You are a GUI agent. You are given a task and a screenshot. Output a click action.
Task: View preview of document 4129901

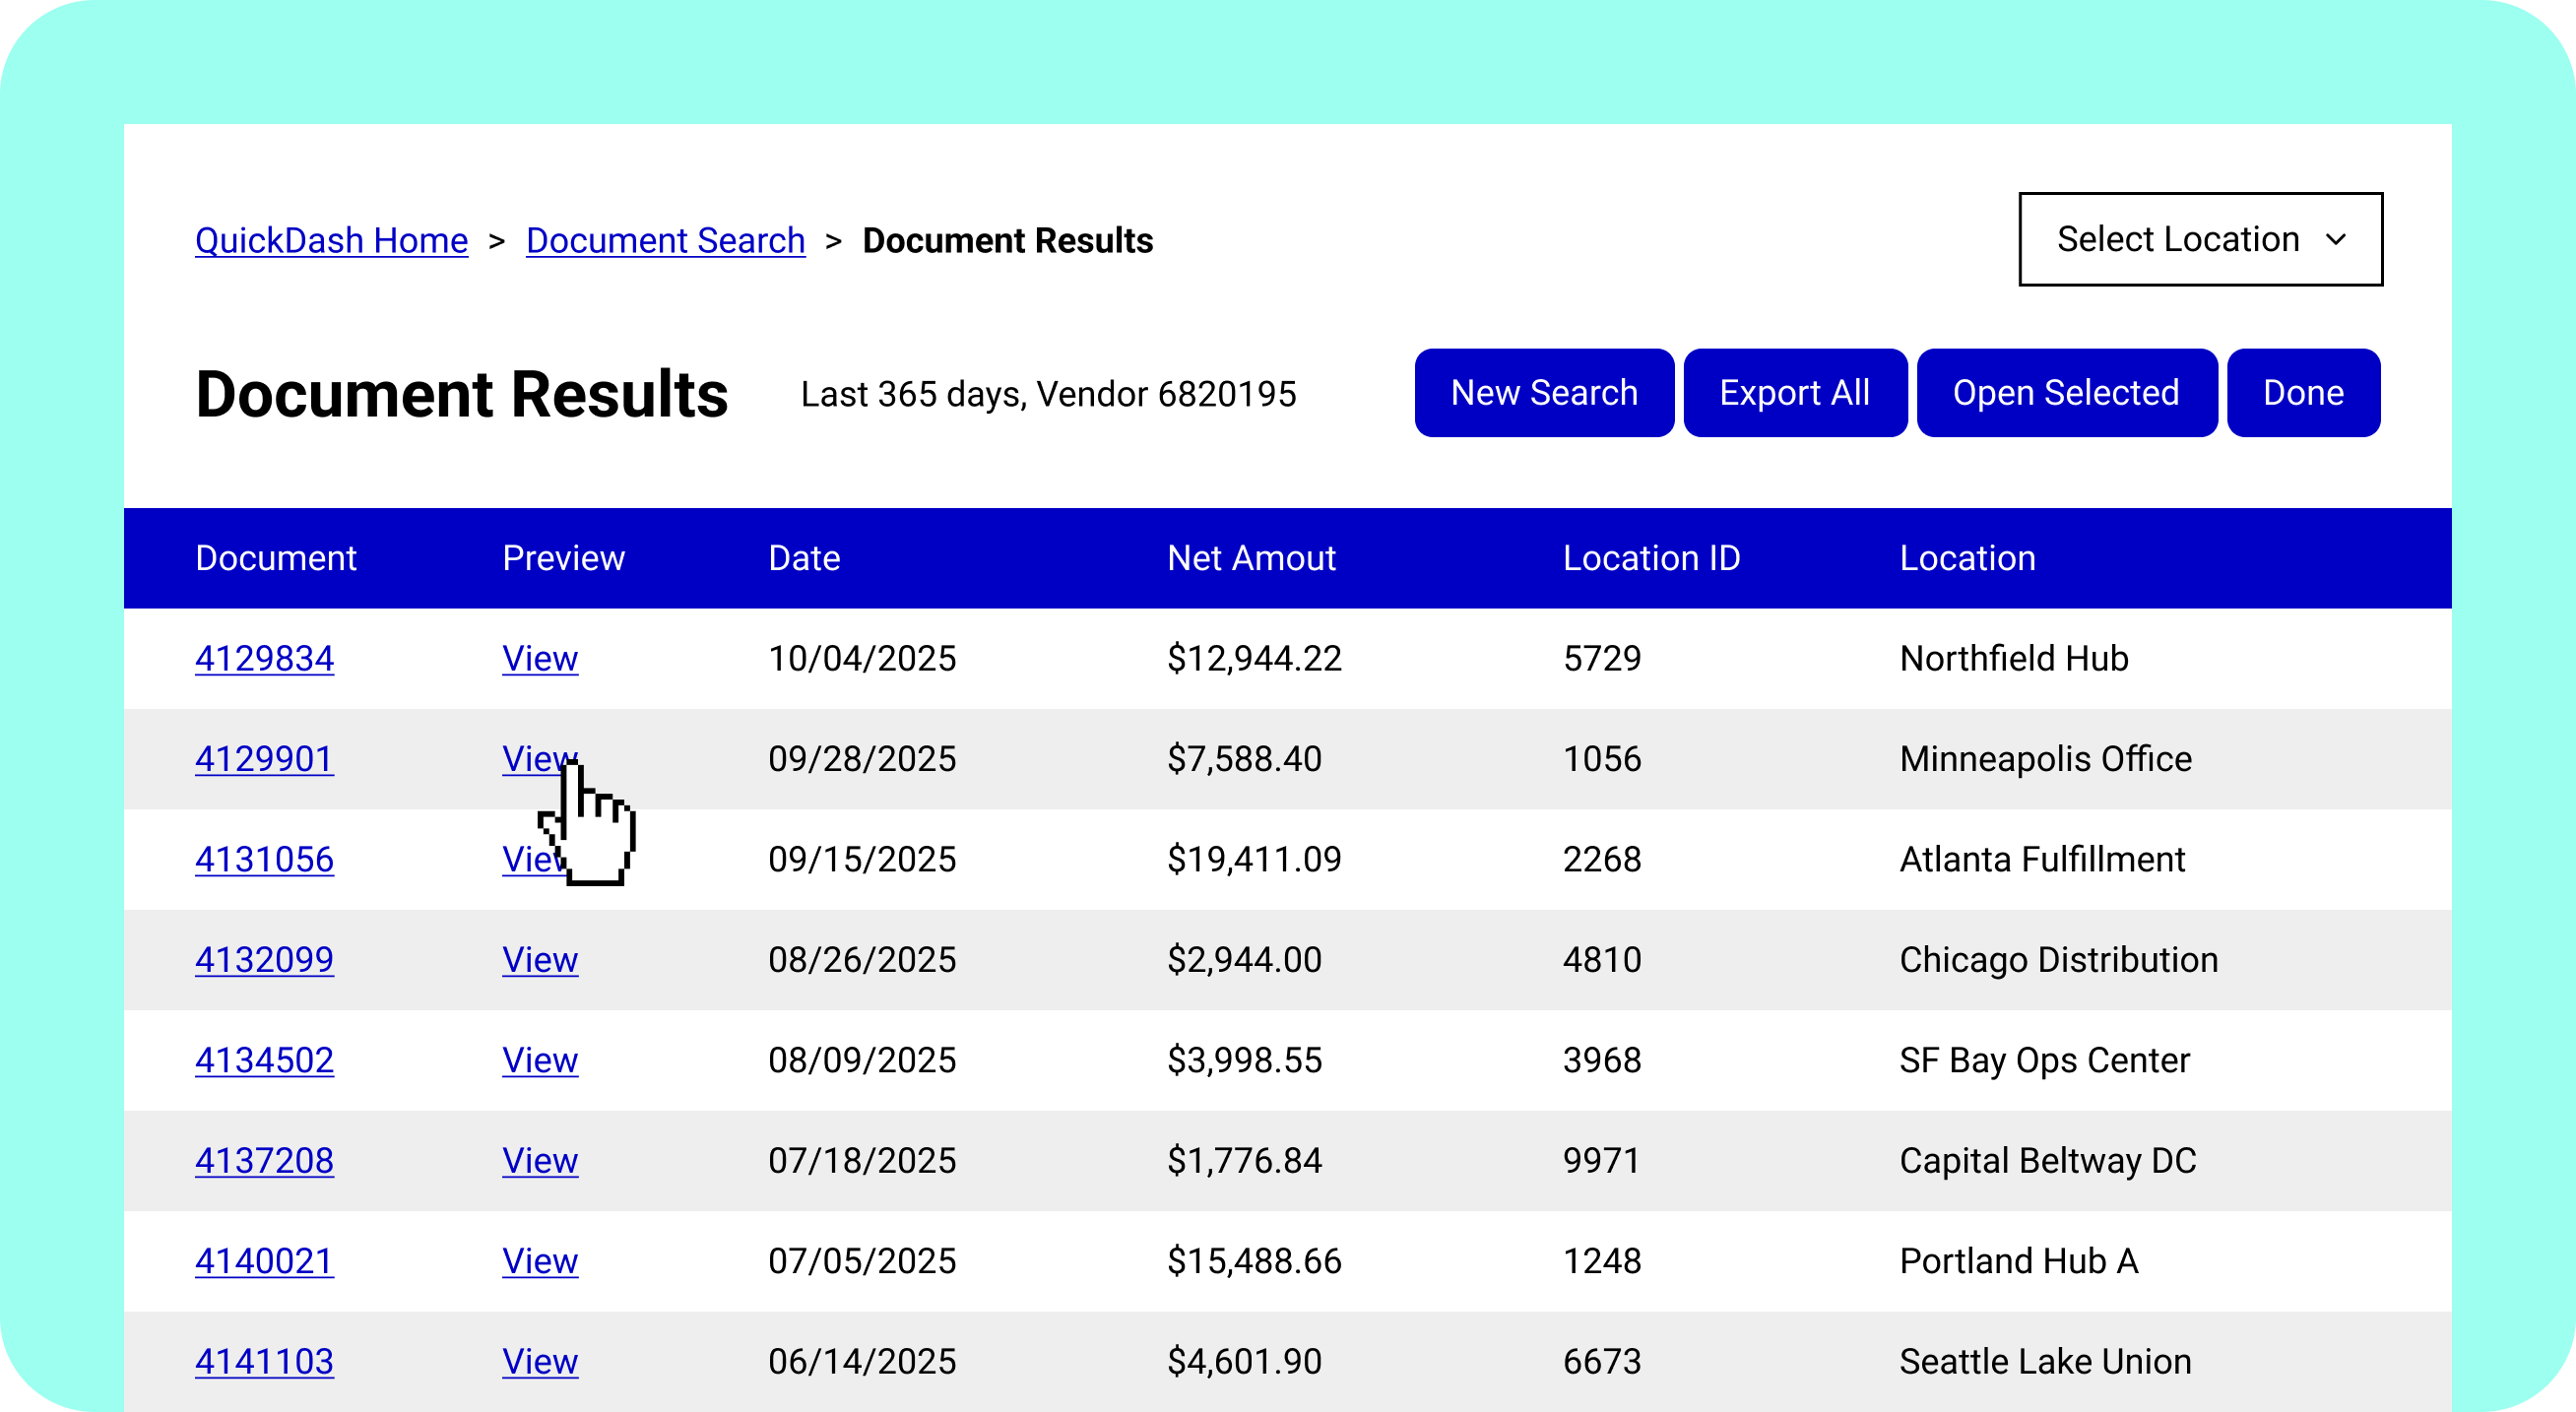click(x=540, y=759)
